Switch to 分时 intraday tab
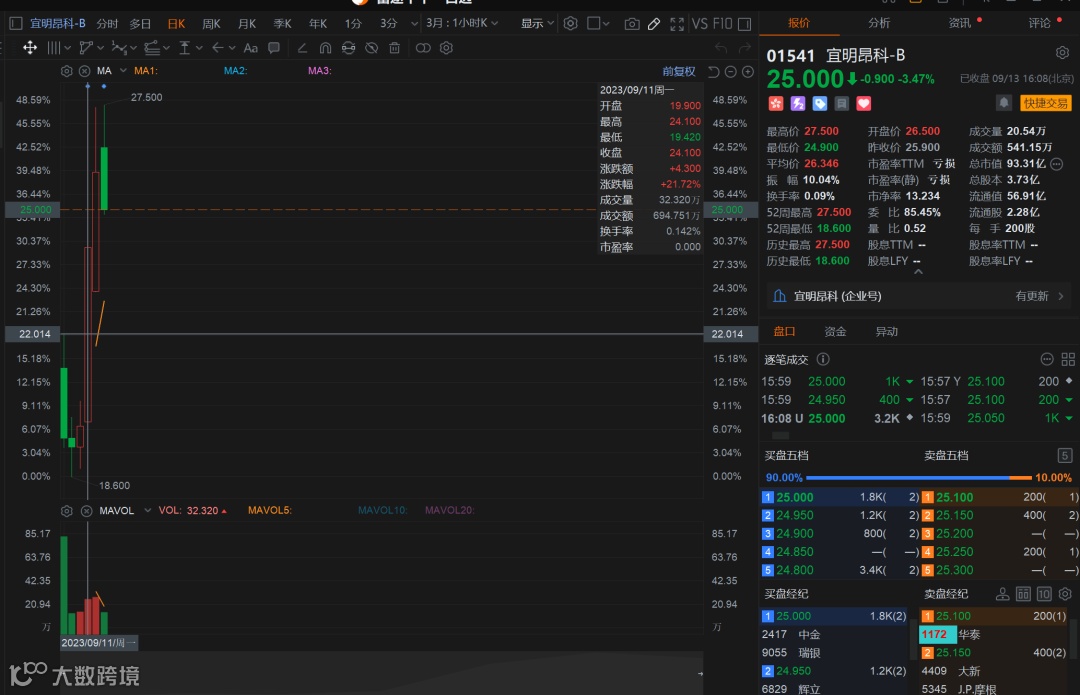Viewport: 1080px width, 695px height. click(x=107, y=23)
